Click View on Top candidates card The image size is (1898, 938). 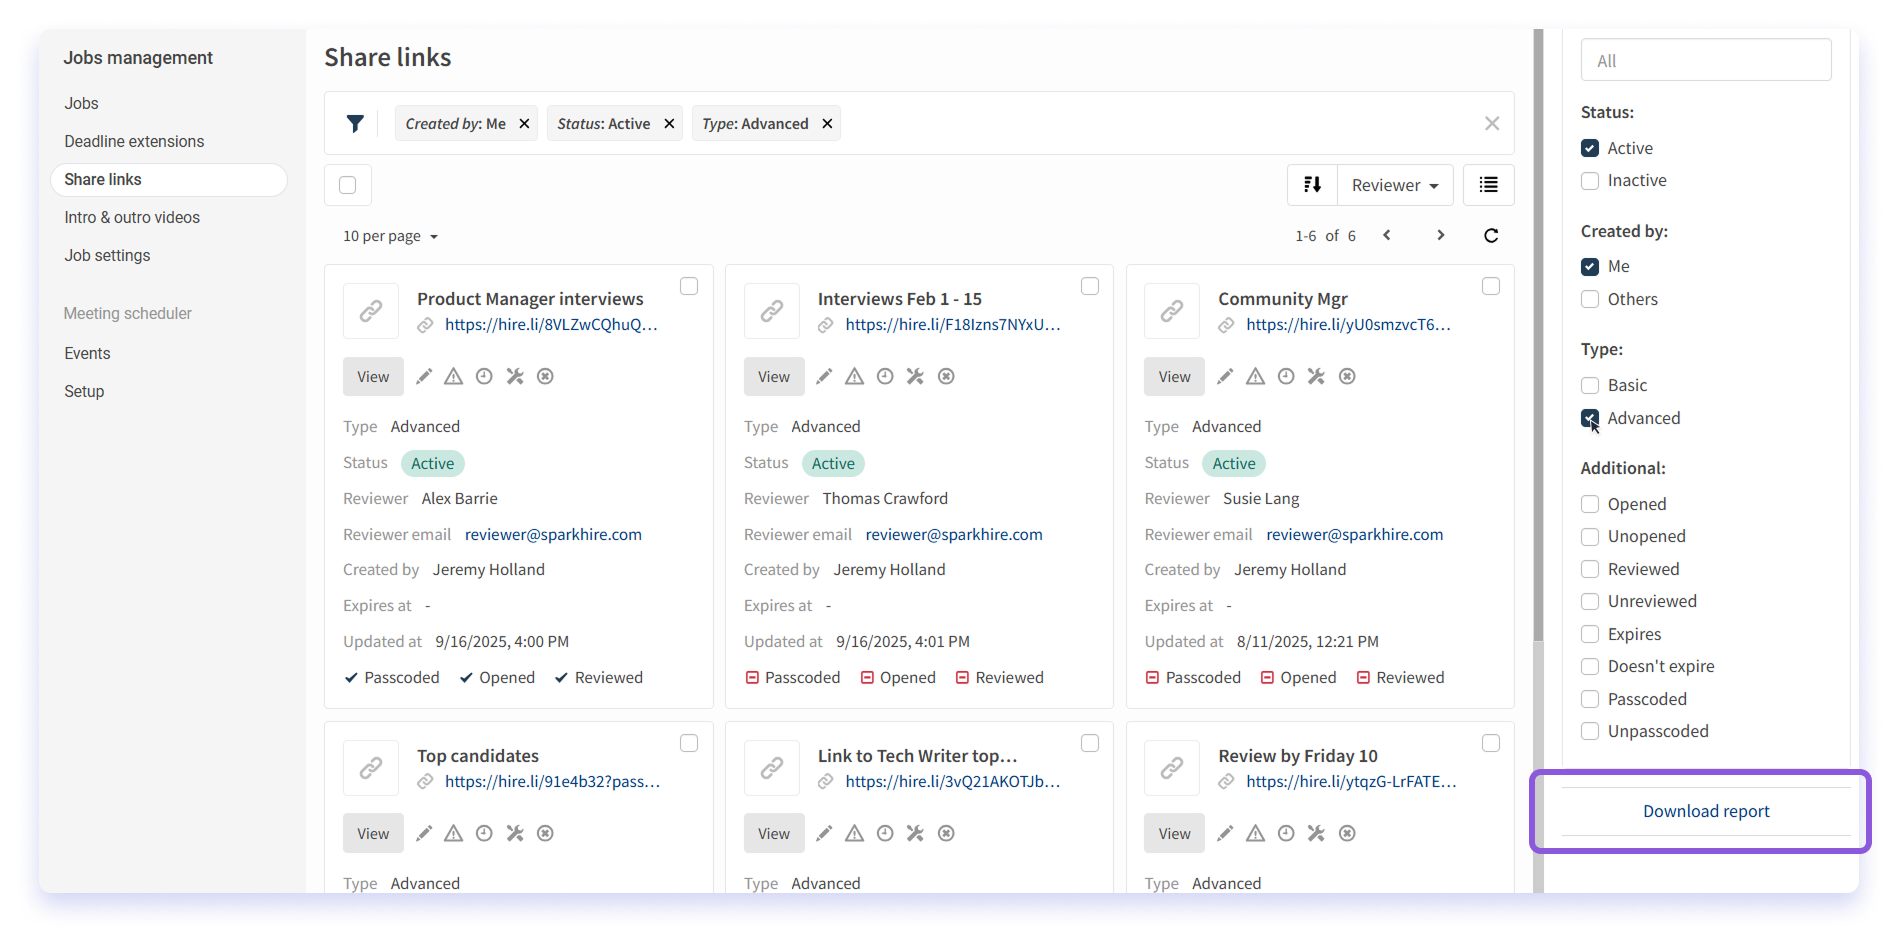point(373,834)
